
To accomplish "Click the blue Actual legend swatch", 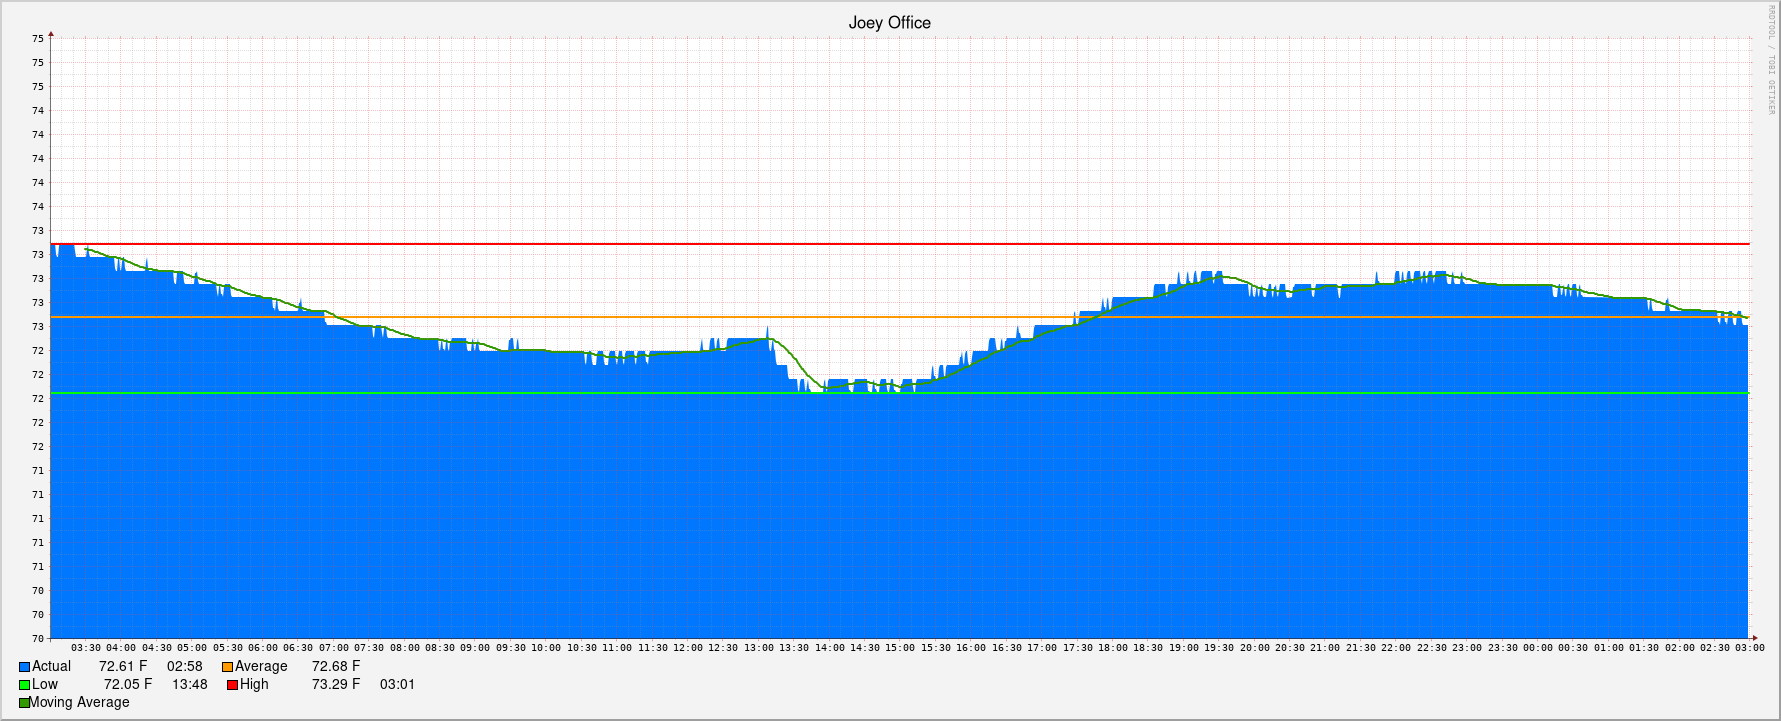I will click(x=24, y=667).
